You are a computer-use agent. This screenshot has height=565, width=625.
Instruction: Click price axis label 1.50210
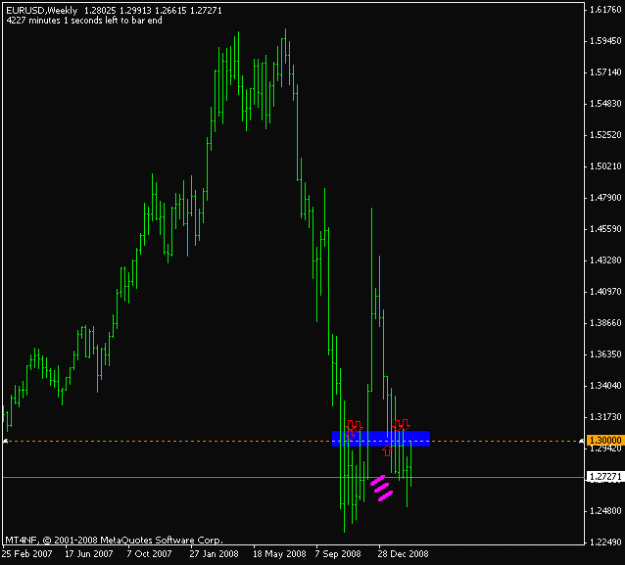click(605, 166)
